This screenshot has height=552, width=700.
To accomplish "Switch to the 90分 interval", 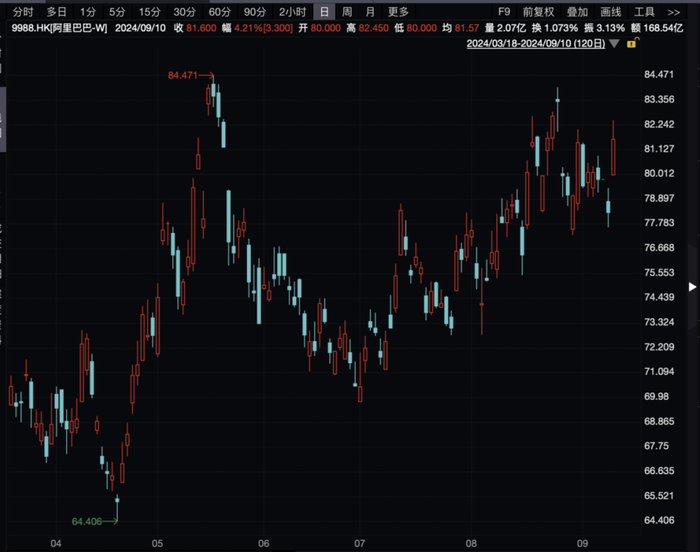I will 255,12.
